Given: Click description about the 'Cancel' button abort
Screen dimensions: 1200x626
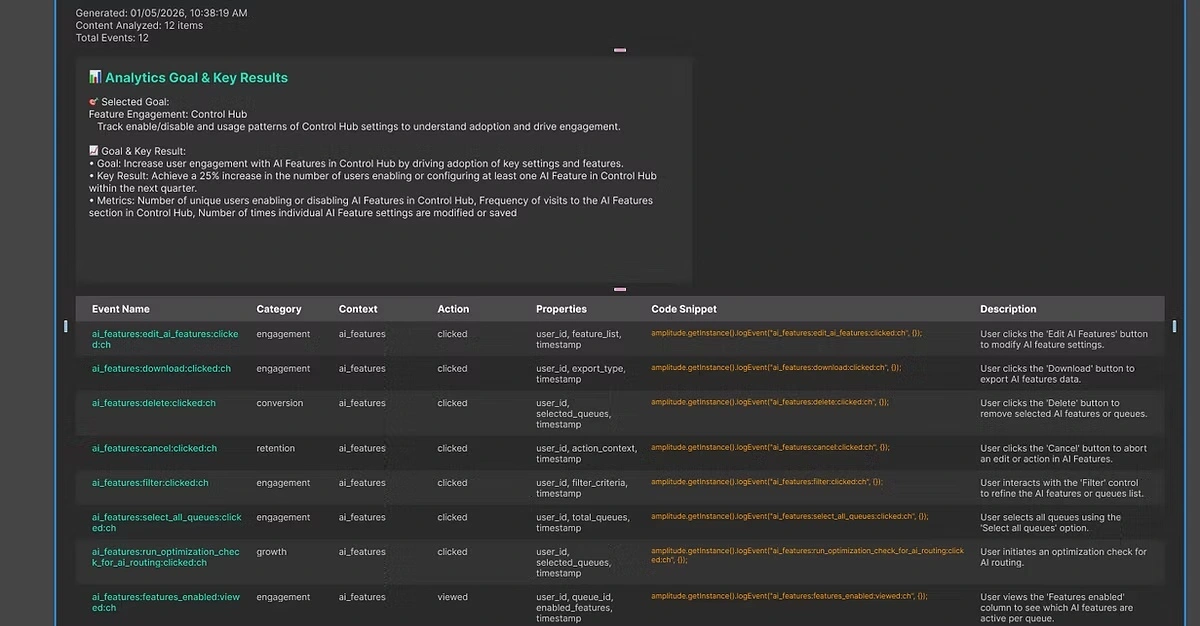Looking at the screenshot, I should (1063, 453).
